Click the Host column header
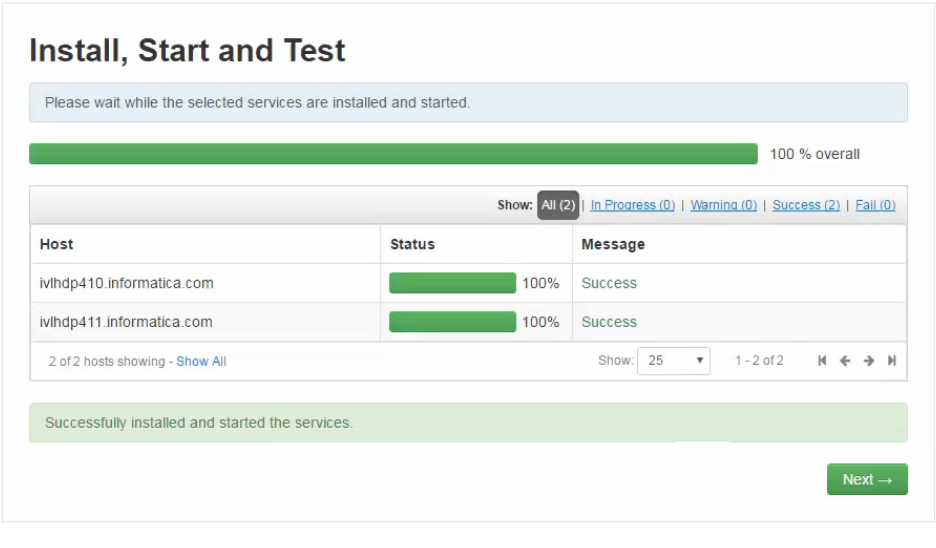This screenshot has width=936, height=548. click(x=56, y=244)
